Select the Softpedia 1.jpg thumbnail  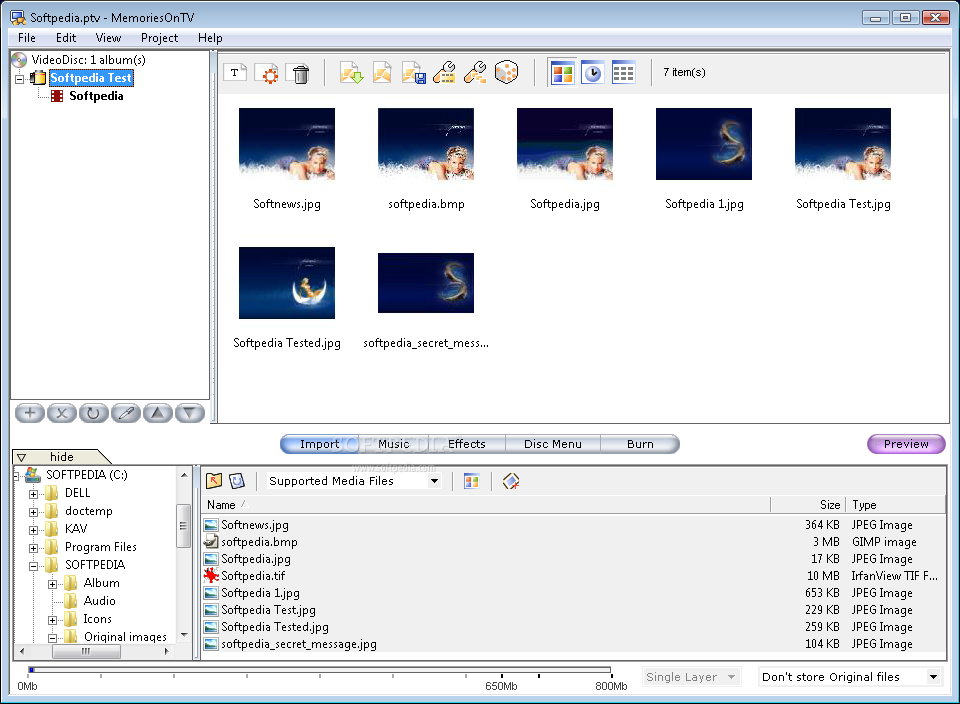tap(703, 144)
